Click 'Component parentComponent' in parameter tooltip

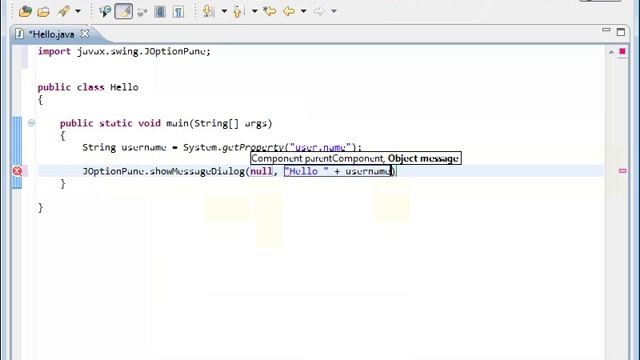point(318,159)
